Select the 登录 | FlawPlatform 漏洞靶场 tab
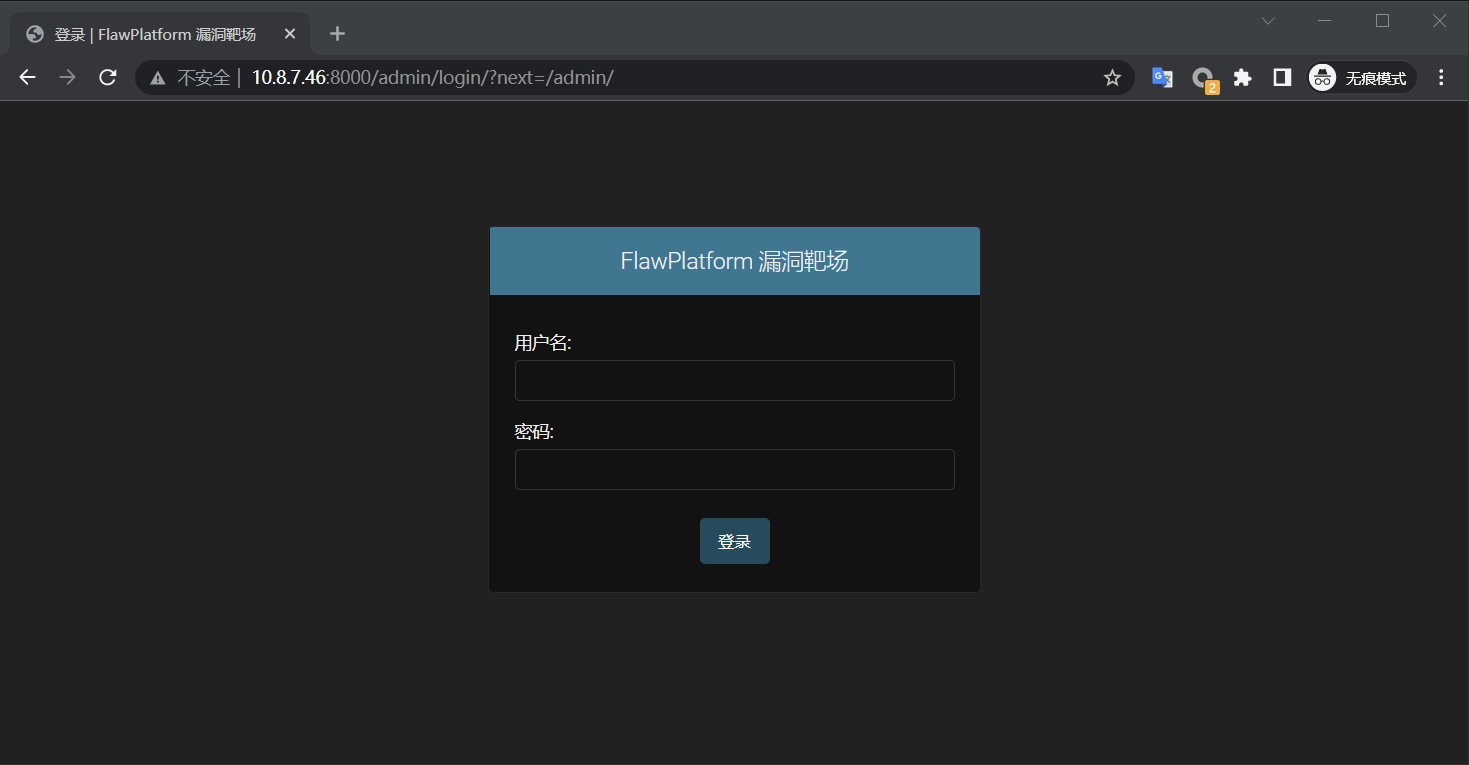This screenshot has height=765, width=1469. click(160, 34)
